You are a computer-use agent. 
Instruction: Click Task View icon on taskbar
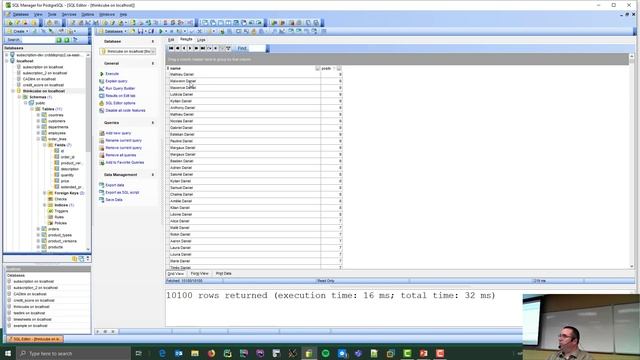tap(138, 353)
